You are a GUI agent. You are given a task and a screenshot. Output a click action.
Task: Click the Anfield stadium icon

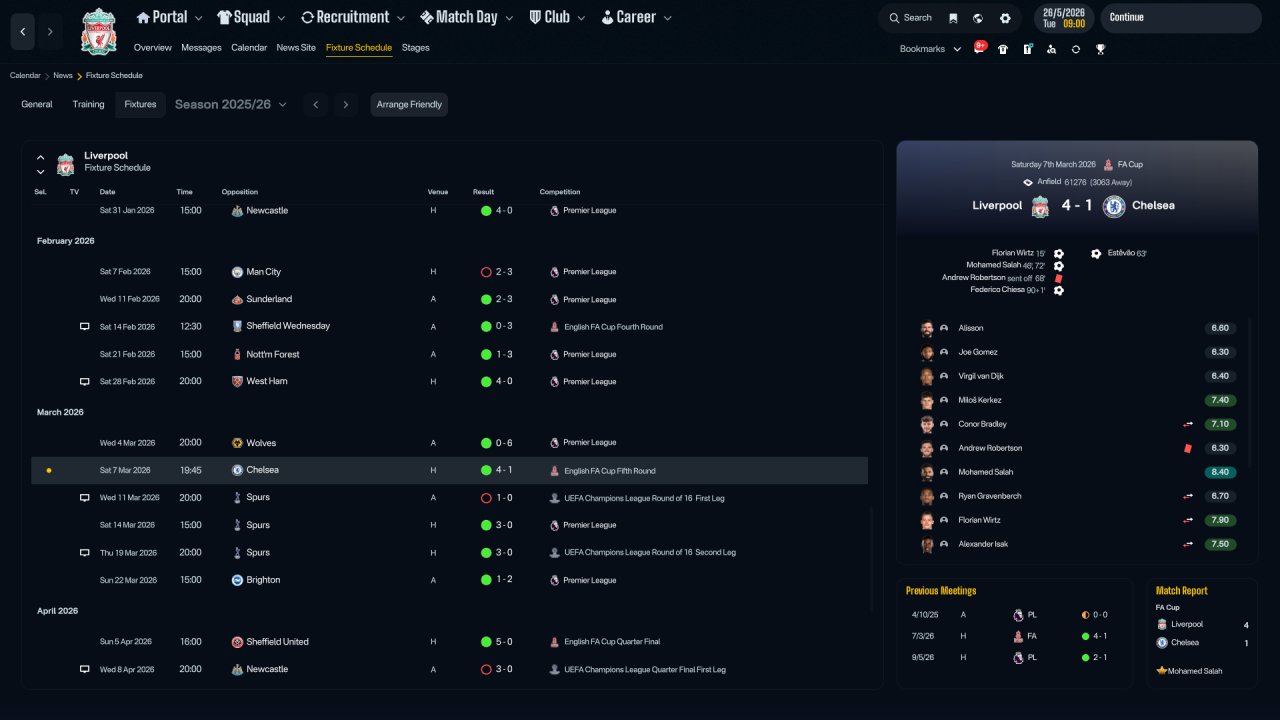coord(1028,182)
